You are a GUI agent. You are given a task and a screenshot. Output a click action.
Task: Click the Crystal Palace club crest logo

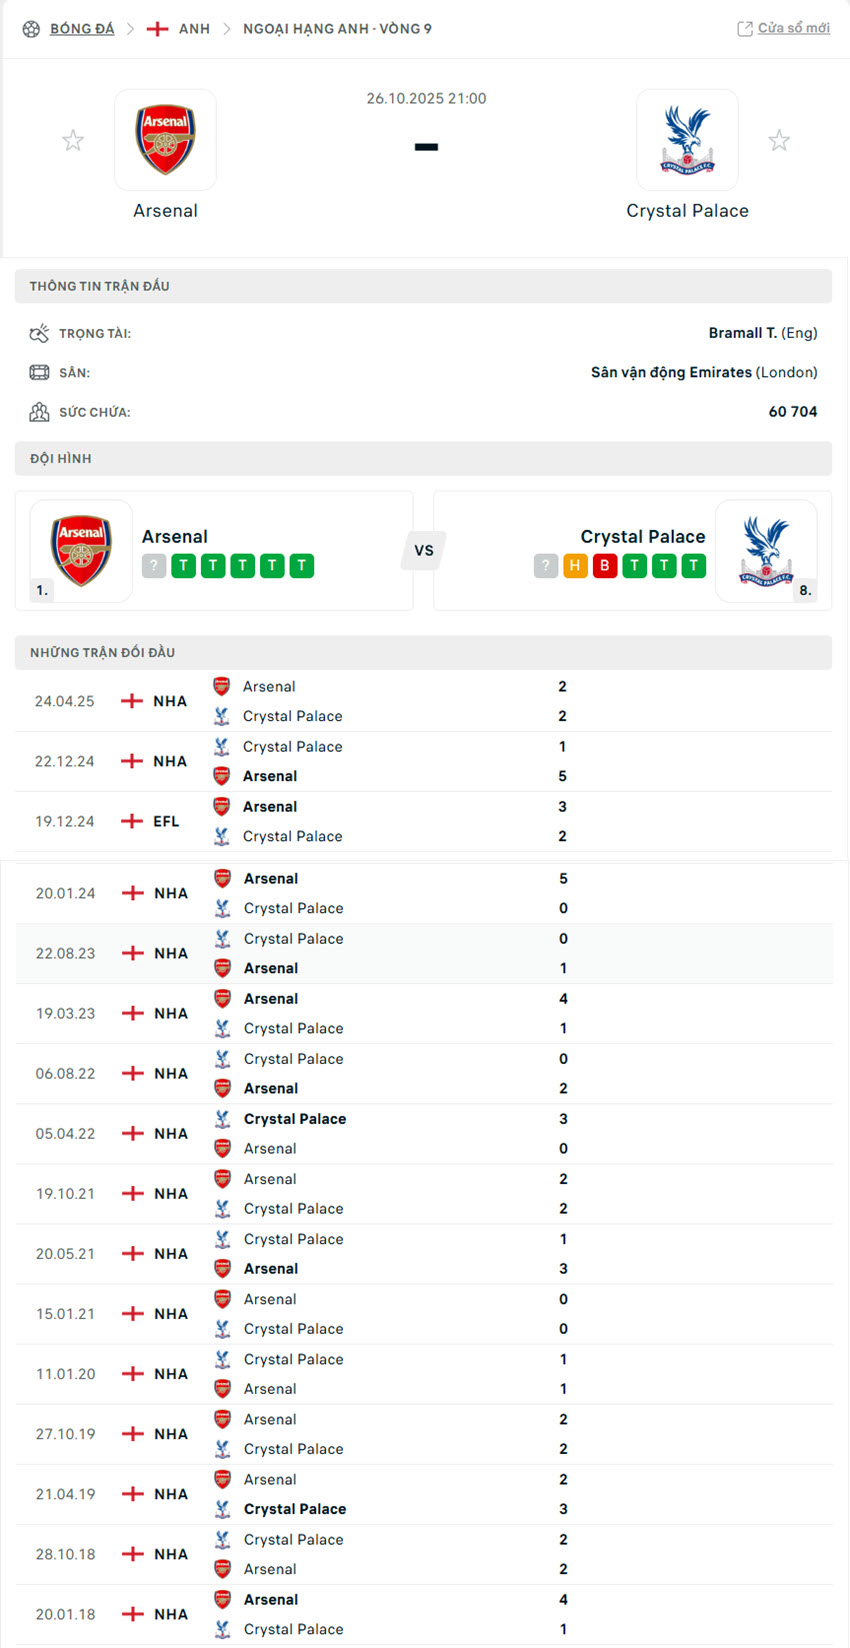tap(688, 140)
